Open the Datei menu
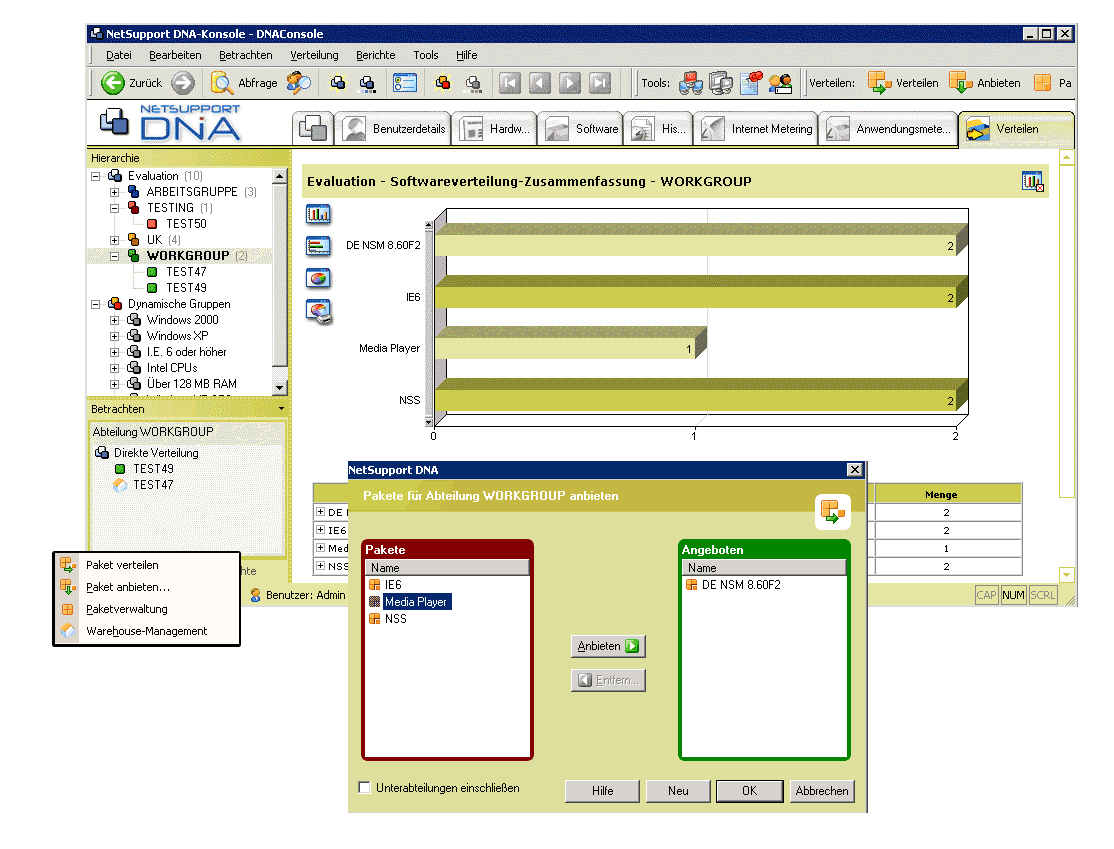Viewport: 1114px width, 849px height. click(119, 55)
